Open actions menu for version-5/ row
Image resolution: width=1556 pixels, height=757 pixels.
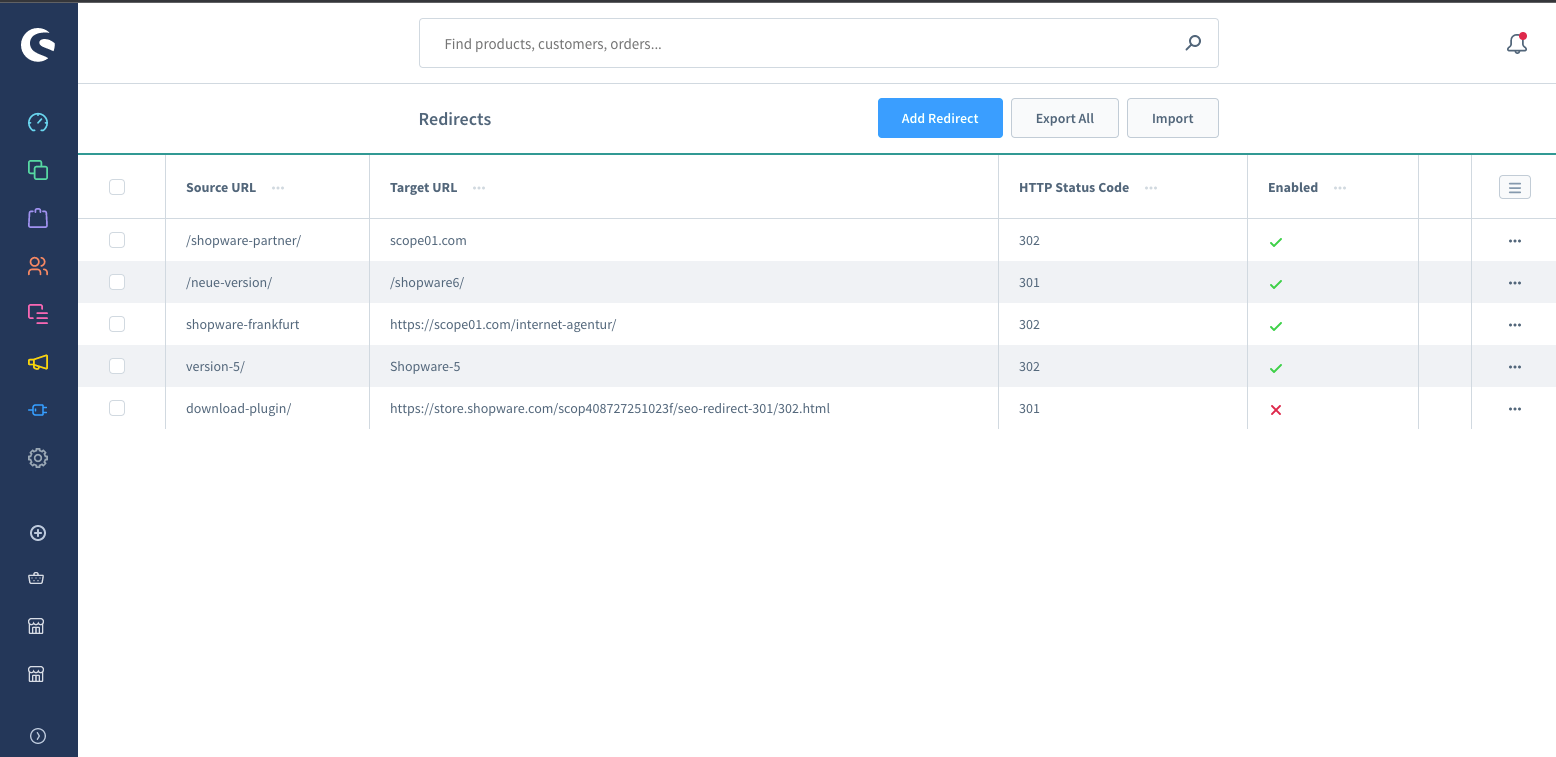1514,367
